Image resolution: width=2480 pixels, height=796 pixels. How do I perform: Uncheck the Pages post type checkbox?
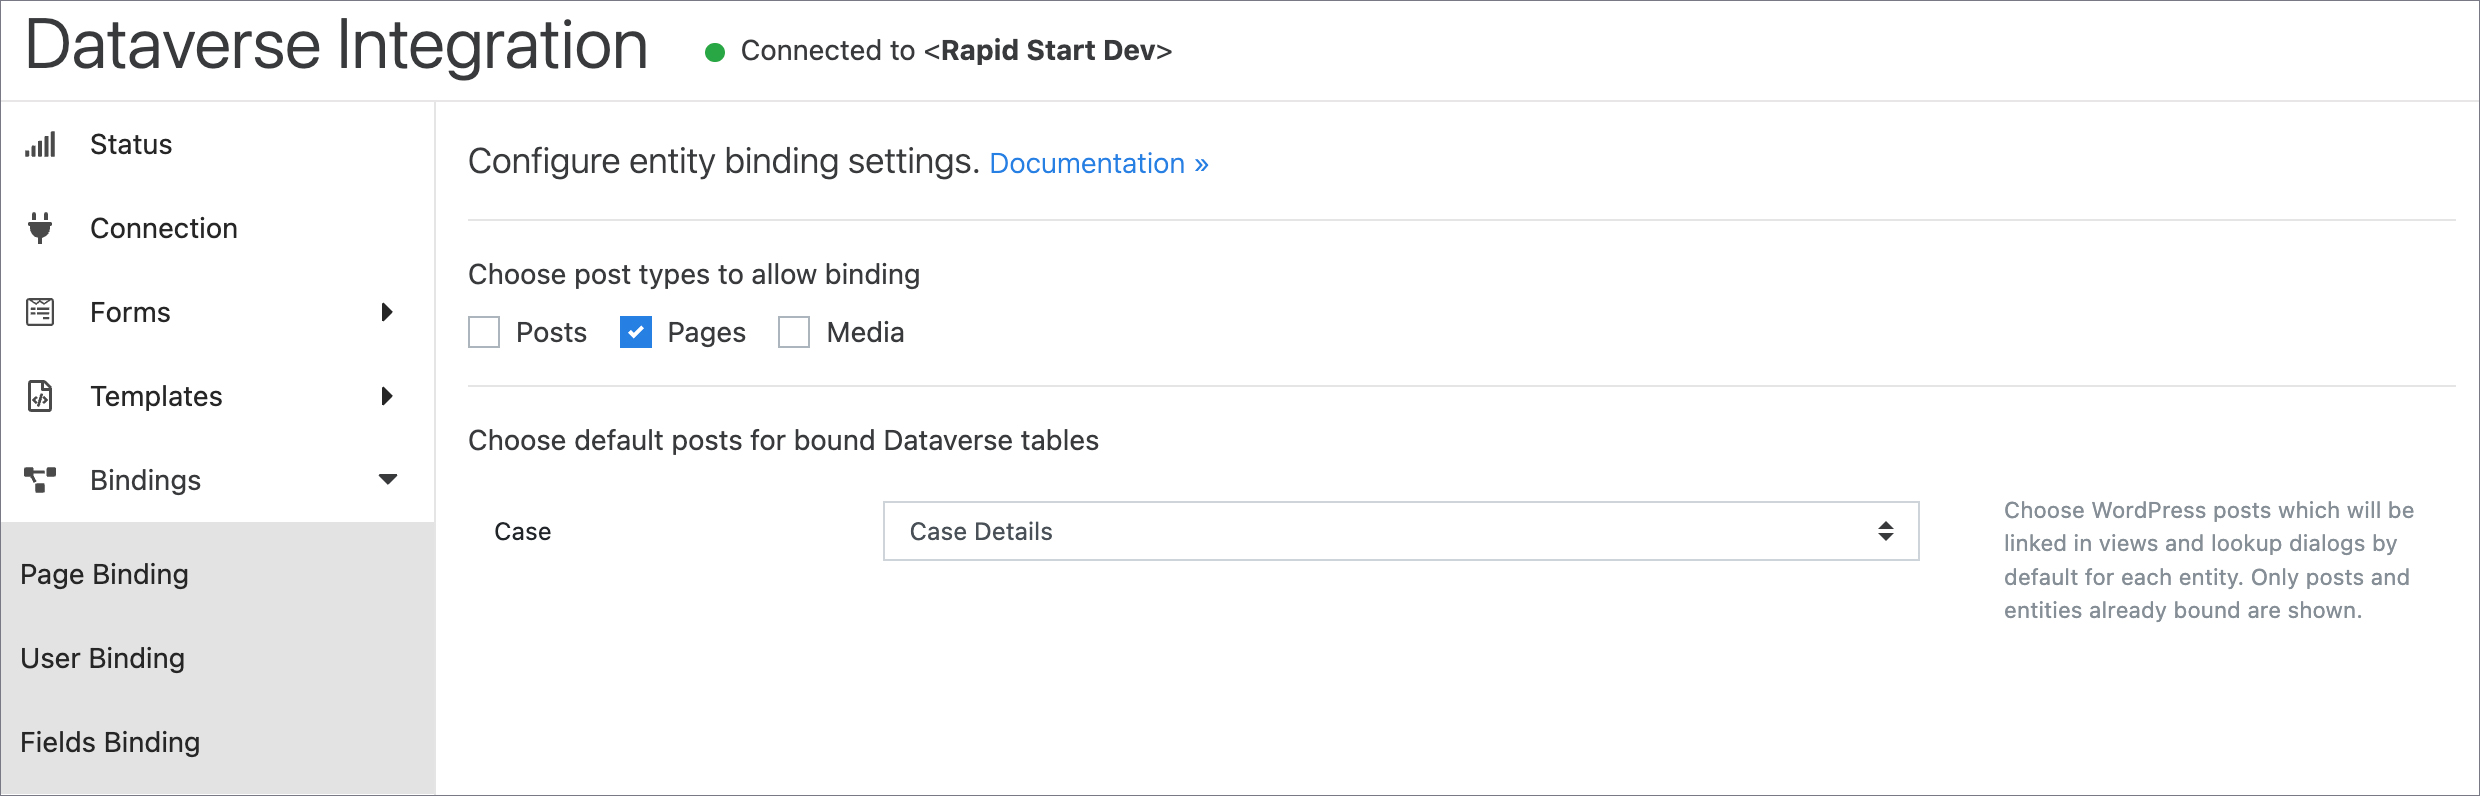(x=636, y=332)
